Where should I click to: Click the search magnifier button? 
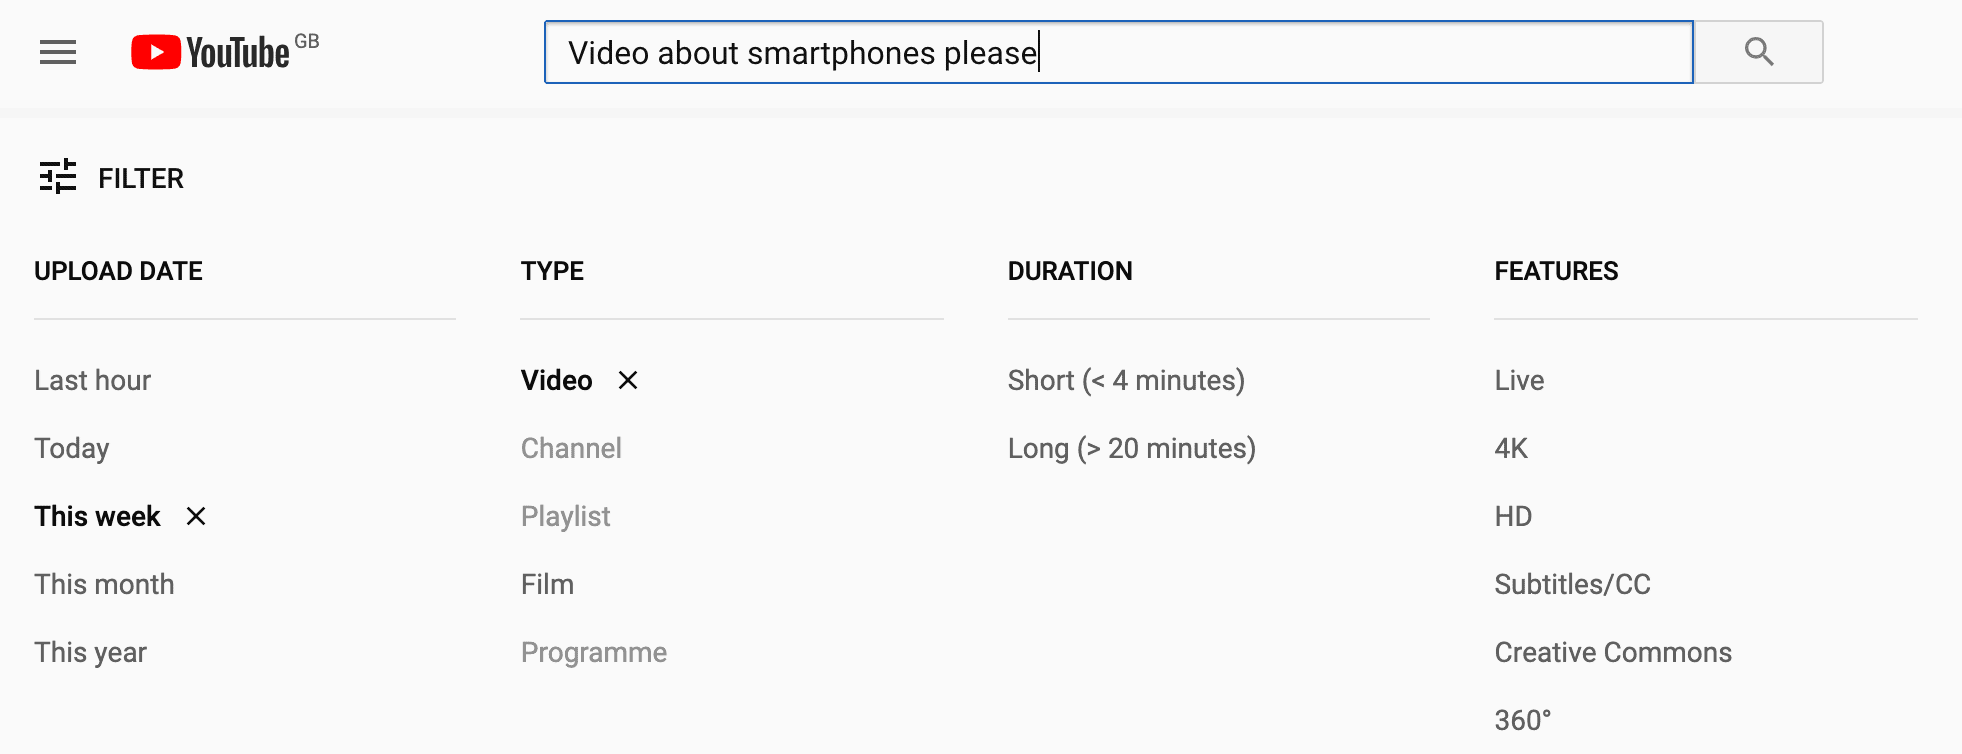pos(1758,52)
